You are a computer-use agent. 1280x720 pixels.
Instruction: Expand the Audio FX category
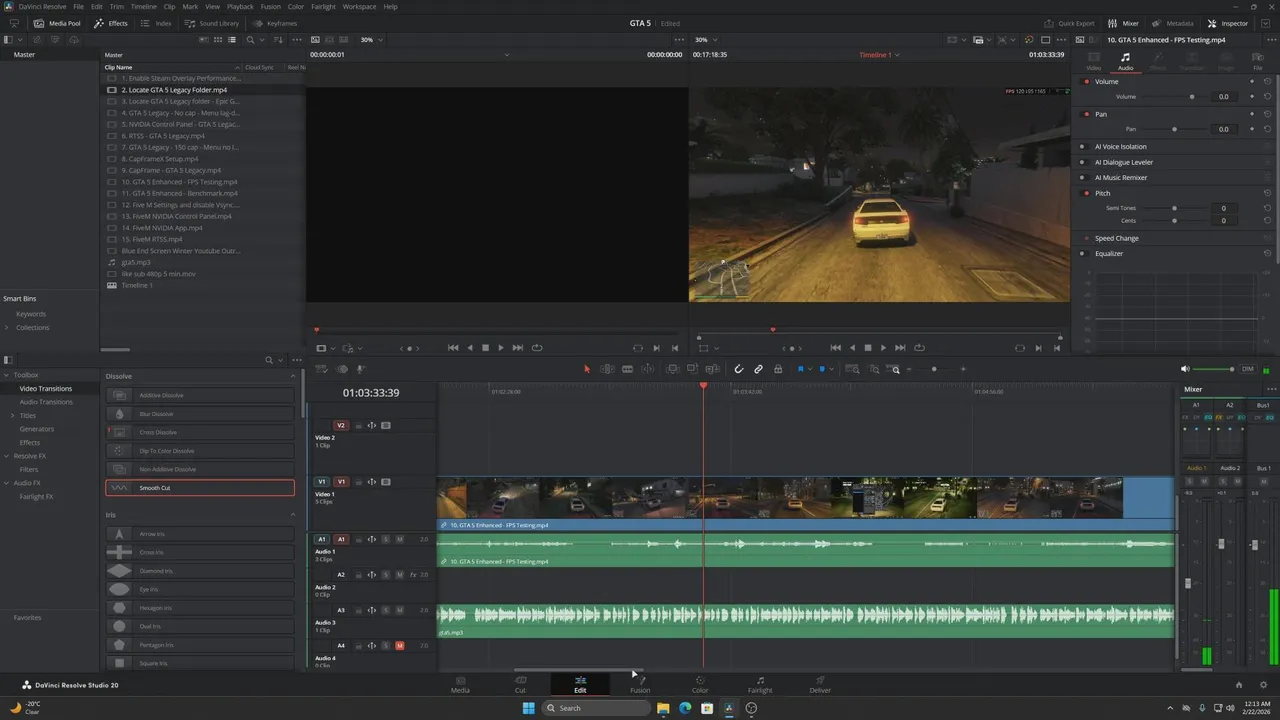[x=6, y=483]
